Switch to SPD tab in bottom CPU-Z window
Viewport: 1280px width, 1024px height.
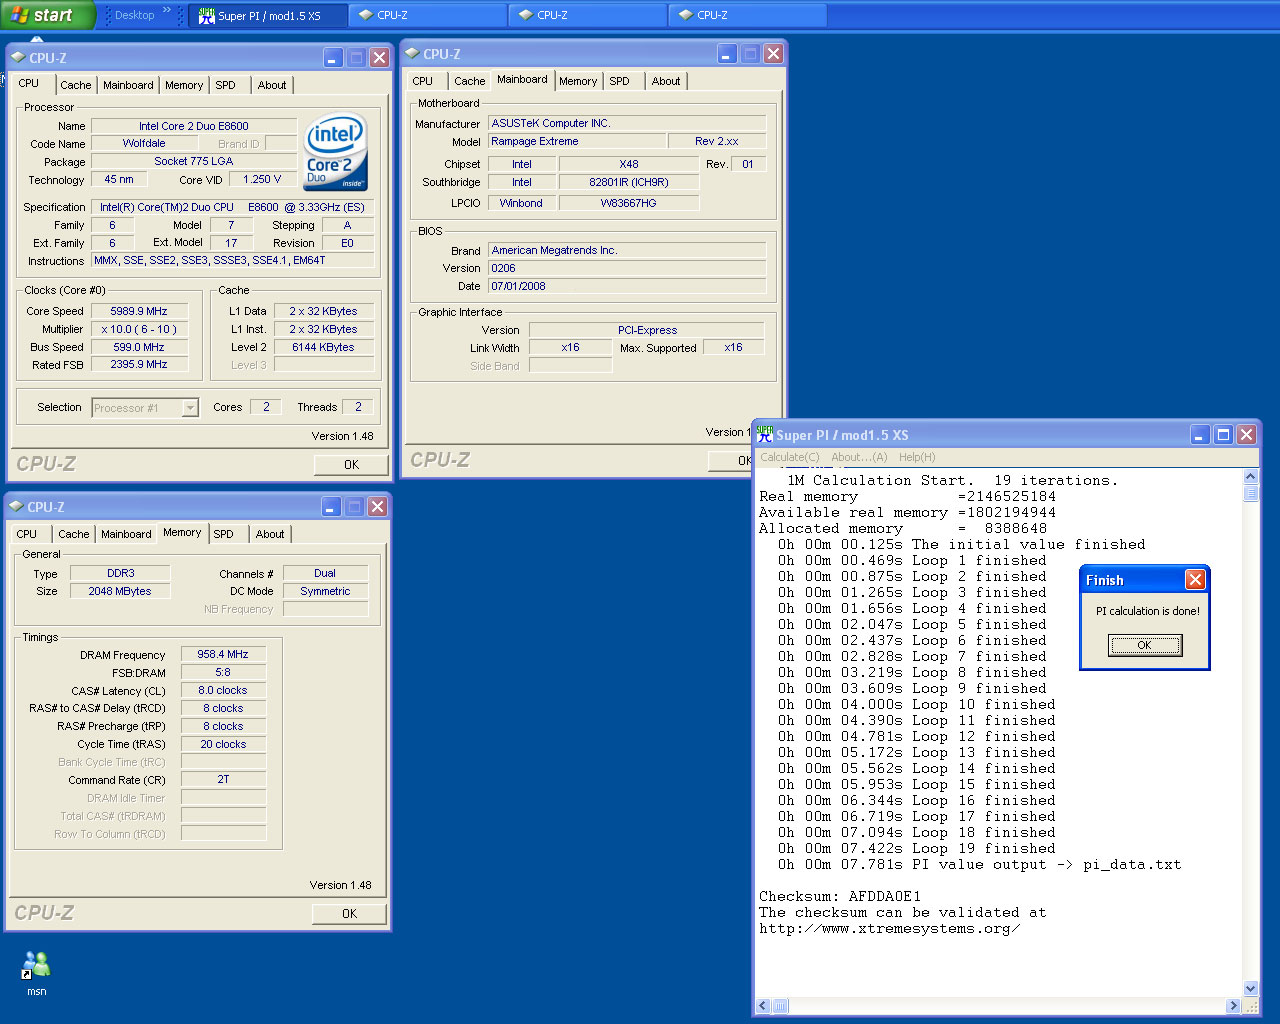point(224,535)
